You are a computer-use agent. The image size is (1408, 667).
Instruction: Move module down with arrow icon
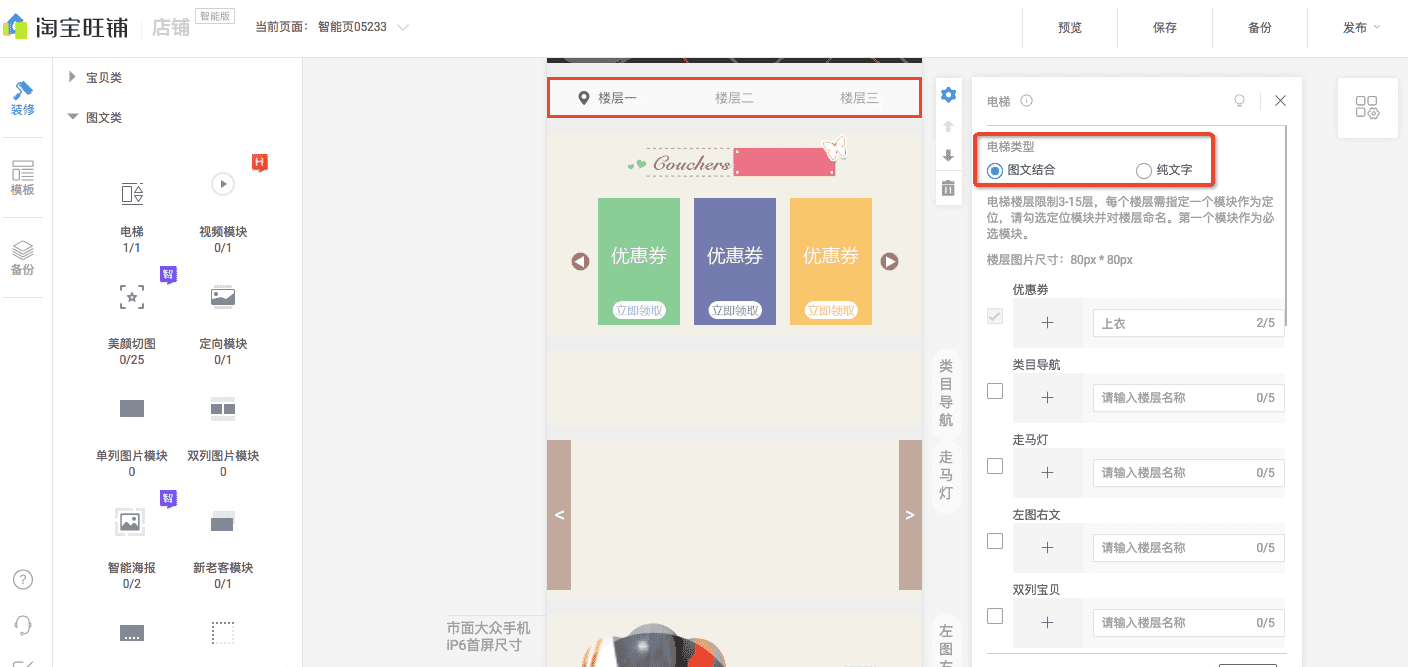tap(948, 156)
